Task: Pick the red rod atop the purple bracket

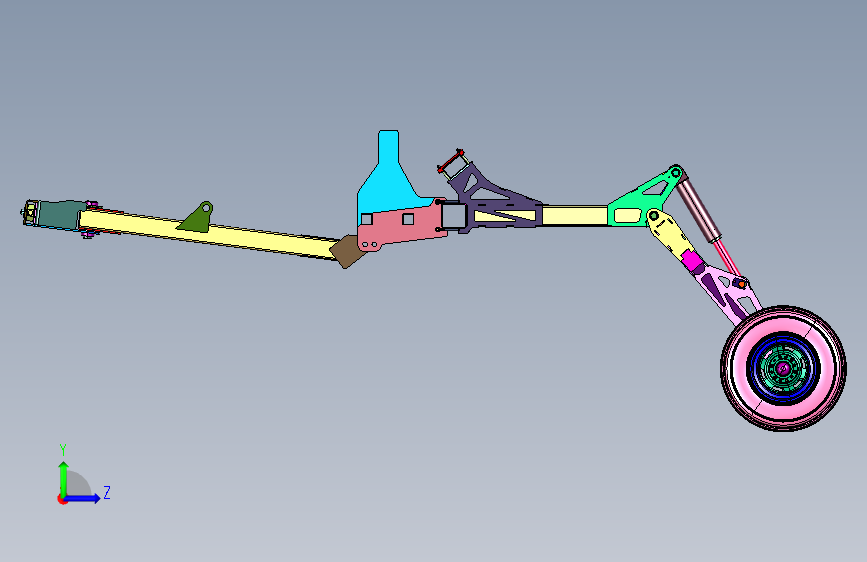Action: coord(450,161)
